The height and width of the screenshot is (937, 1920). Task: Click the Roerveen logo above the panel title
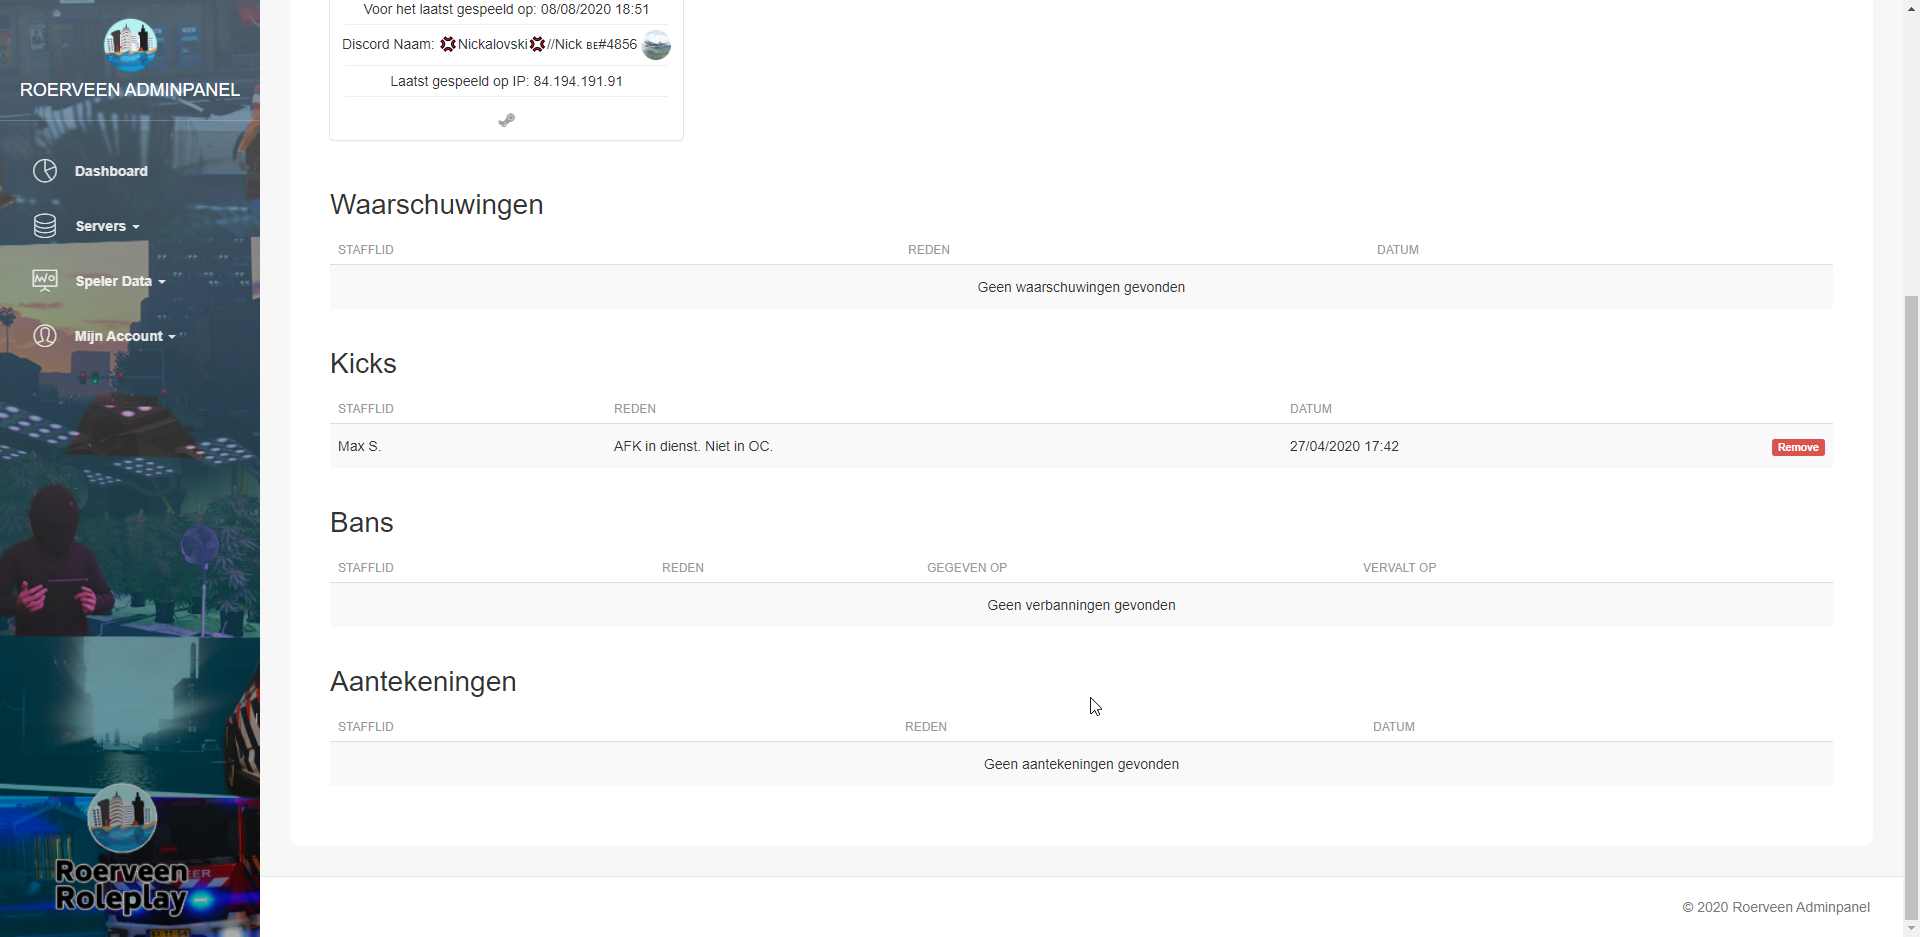[x=130, y=43]
